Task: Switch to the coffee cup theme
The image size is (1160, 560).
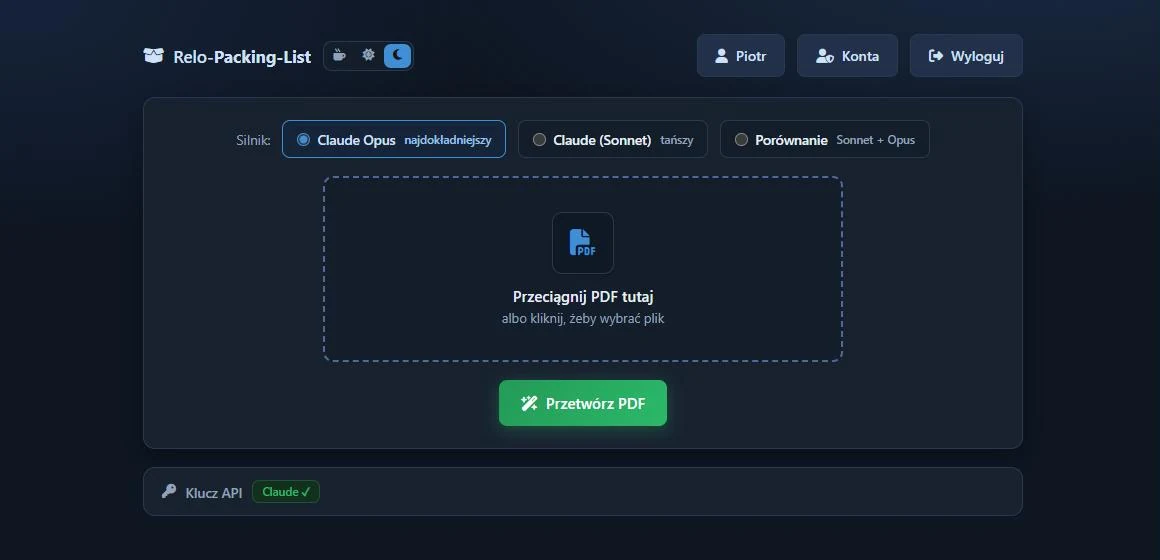Action: [x=339, y=55]
